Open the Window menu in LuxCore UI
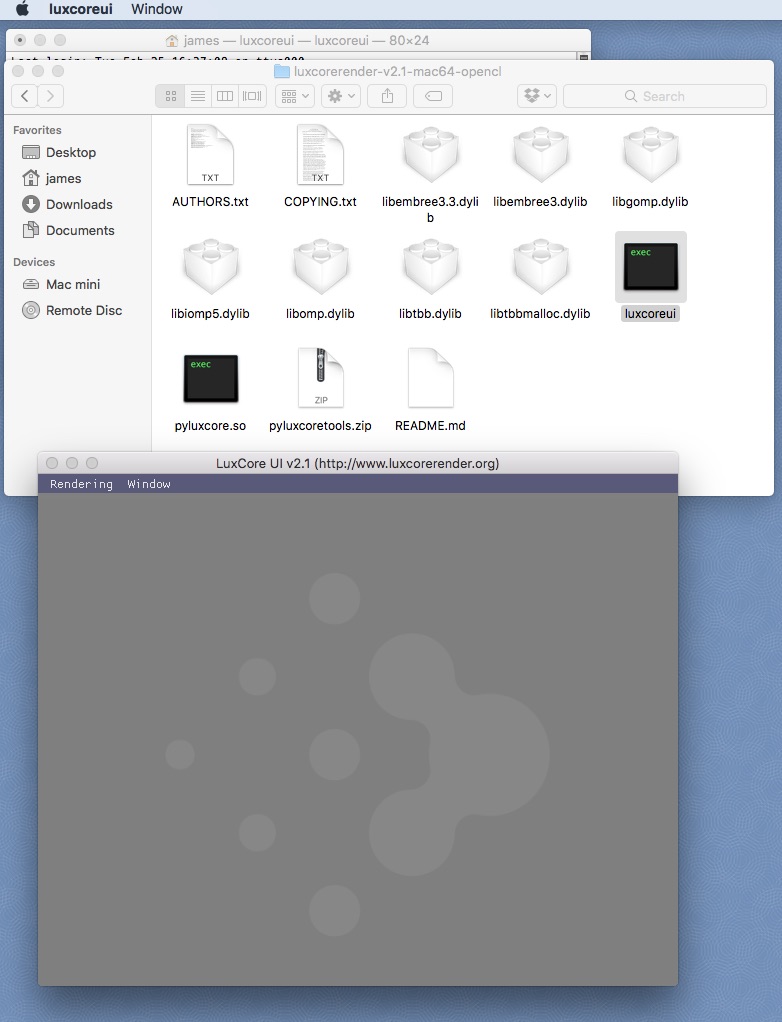Image resolution: width=782 pixels, height=1022 pixels. coord(149,484)
